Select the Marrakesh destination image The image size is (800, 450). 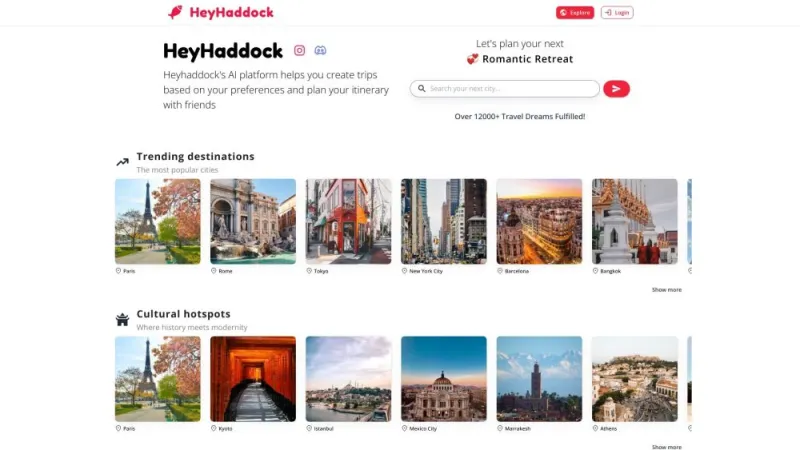click(x=539, y=379)
